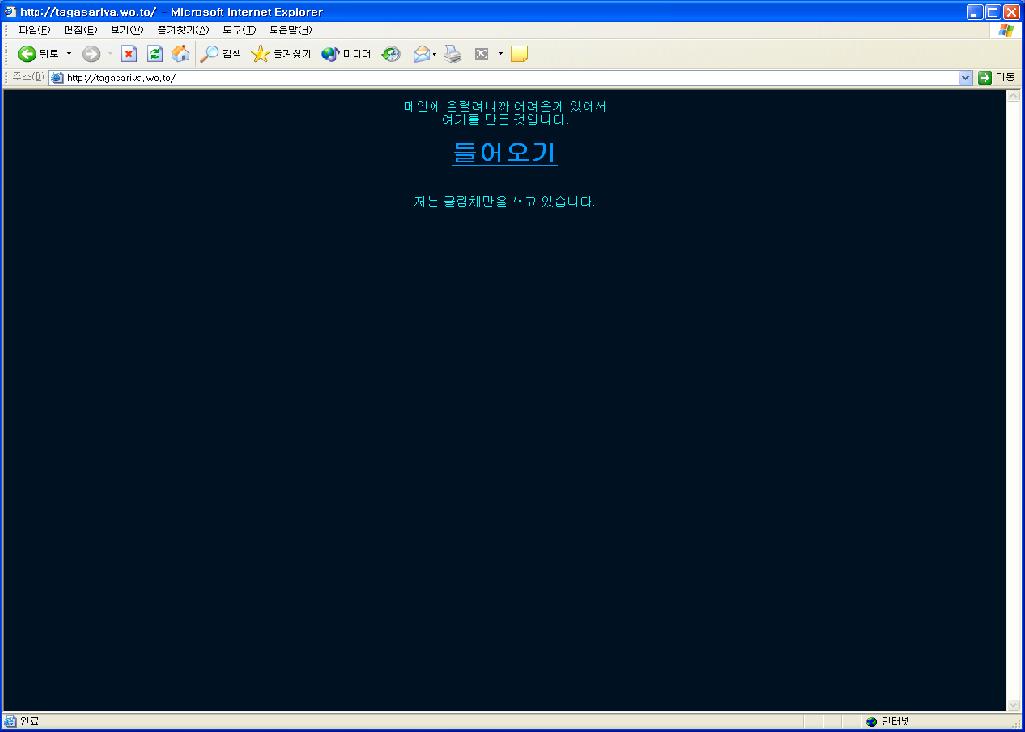Click inside the address bar URL field
The image size is (1025, 732).
click(500, 78)
